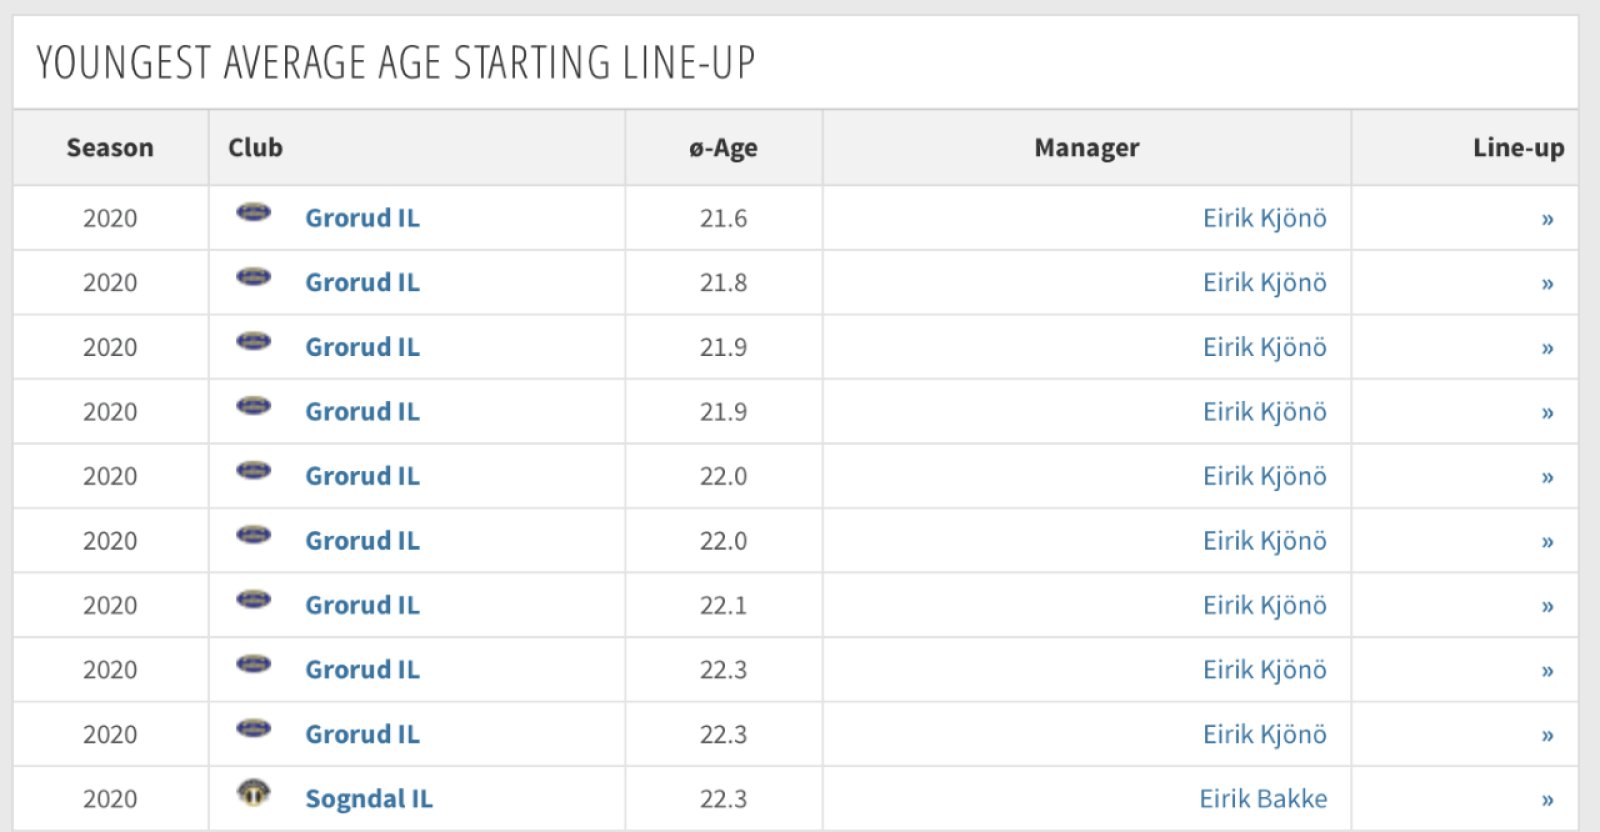Click the ø-Age column header
1600x832 pixels.
[x=723, y=148]
